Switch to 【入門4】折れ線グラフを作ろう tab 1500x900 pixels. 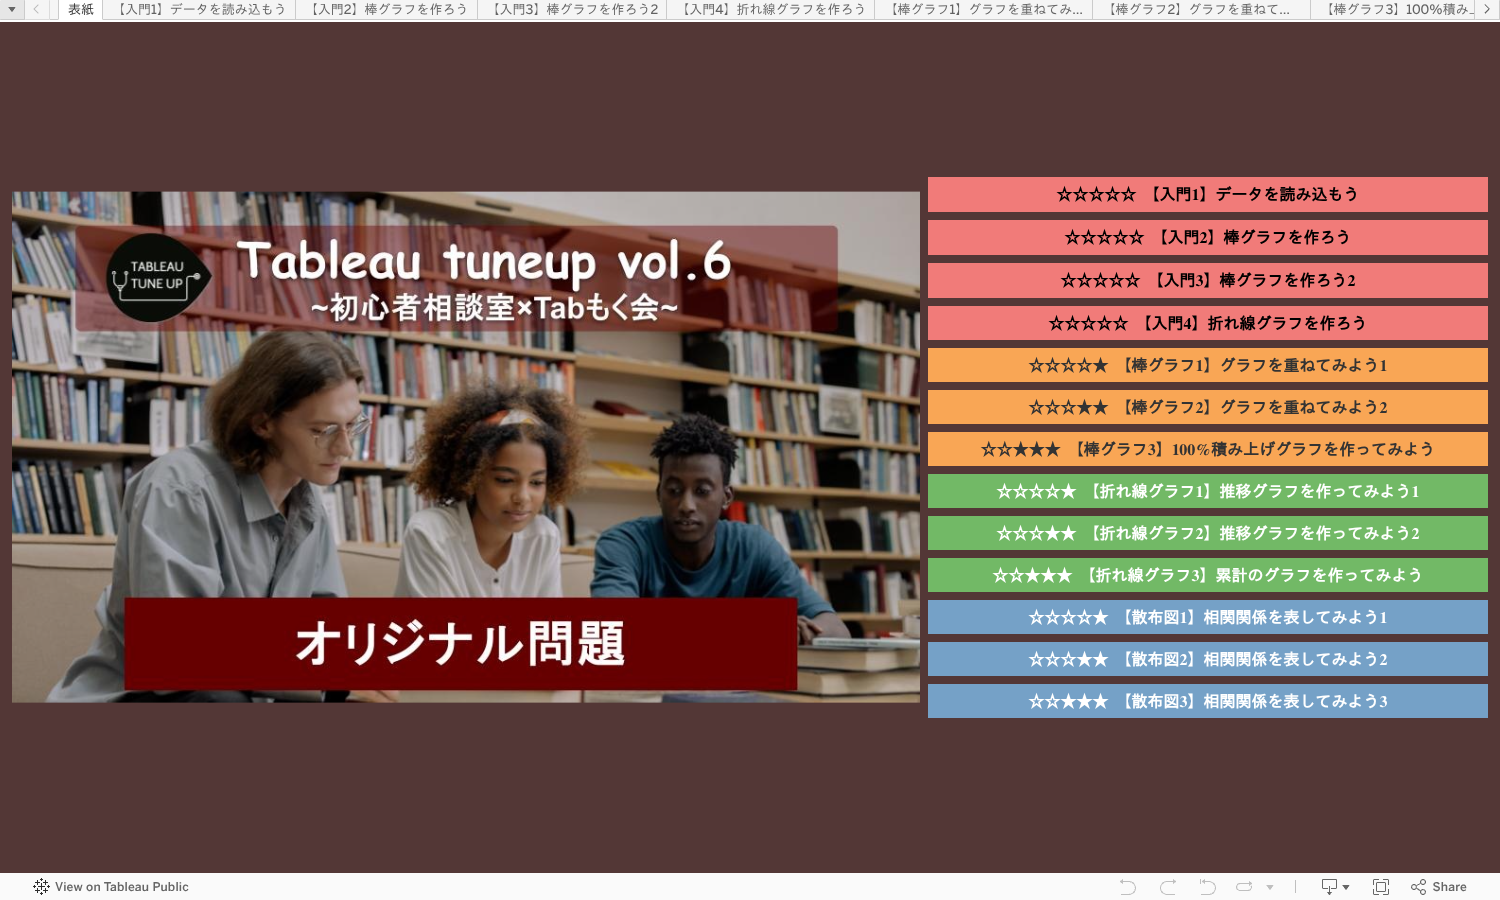(771, 9)
